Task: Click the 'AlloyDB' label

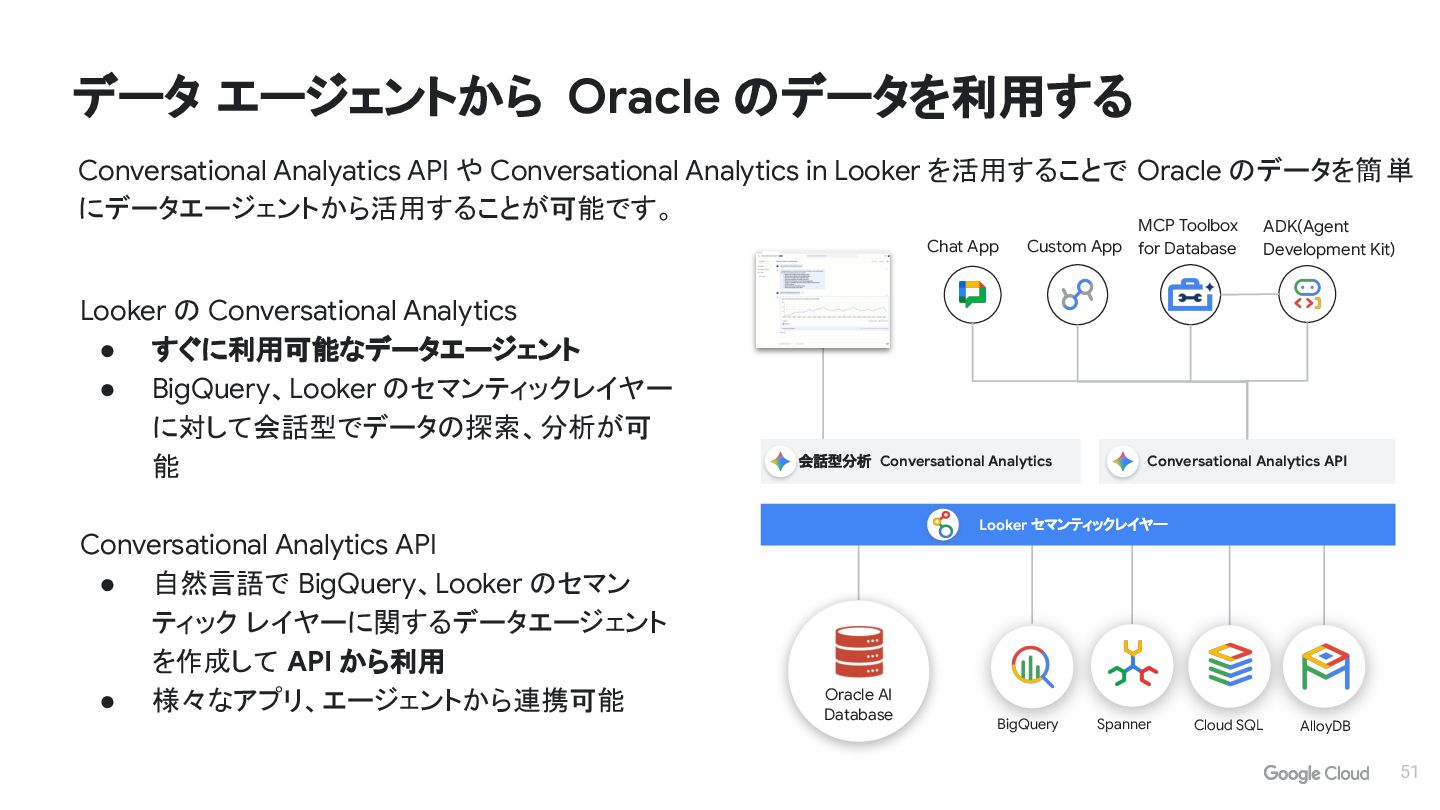Action: [1325, 726]
